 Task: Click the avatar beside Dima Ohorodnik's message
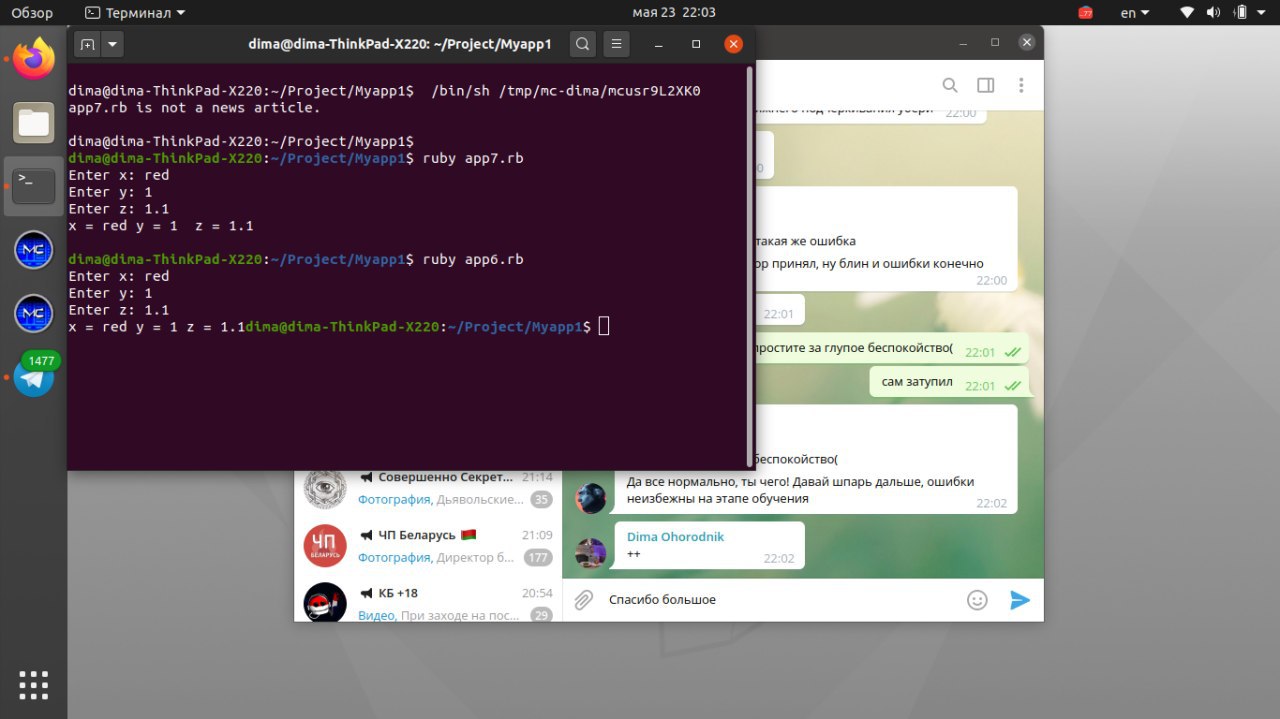click(591, 553)
